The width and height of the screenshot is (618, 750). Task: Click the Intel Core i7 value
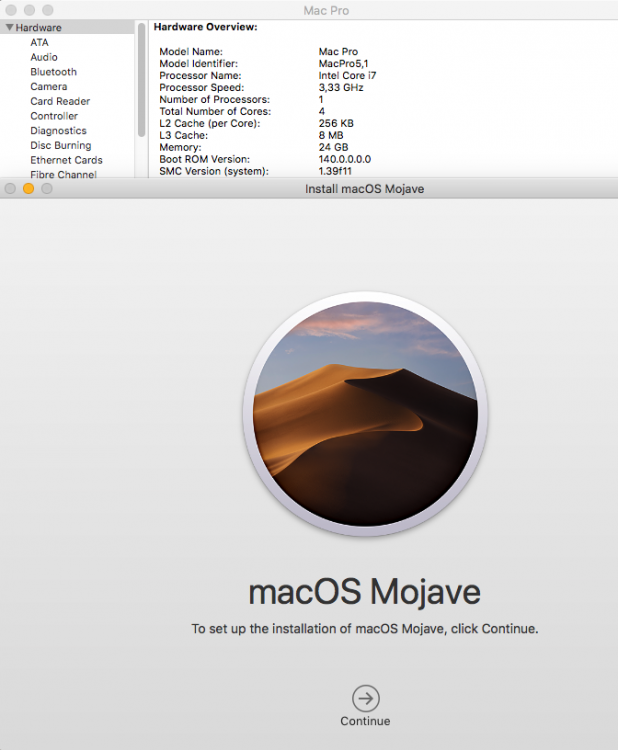pyautogui.click(x=347, y=76)
